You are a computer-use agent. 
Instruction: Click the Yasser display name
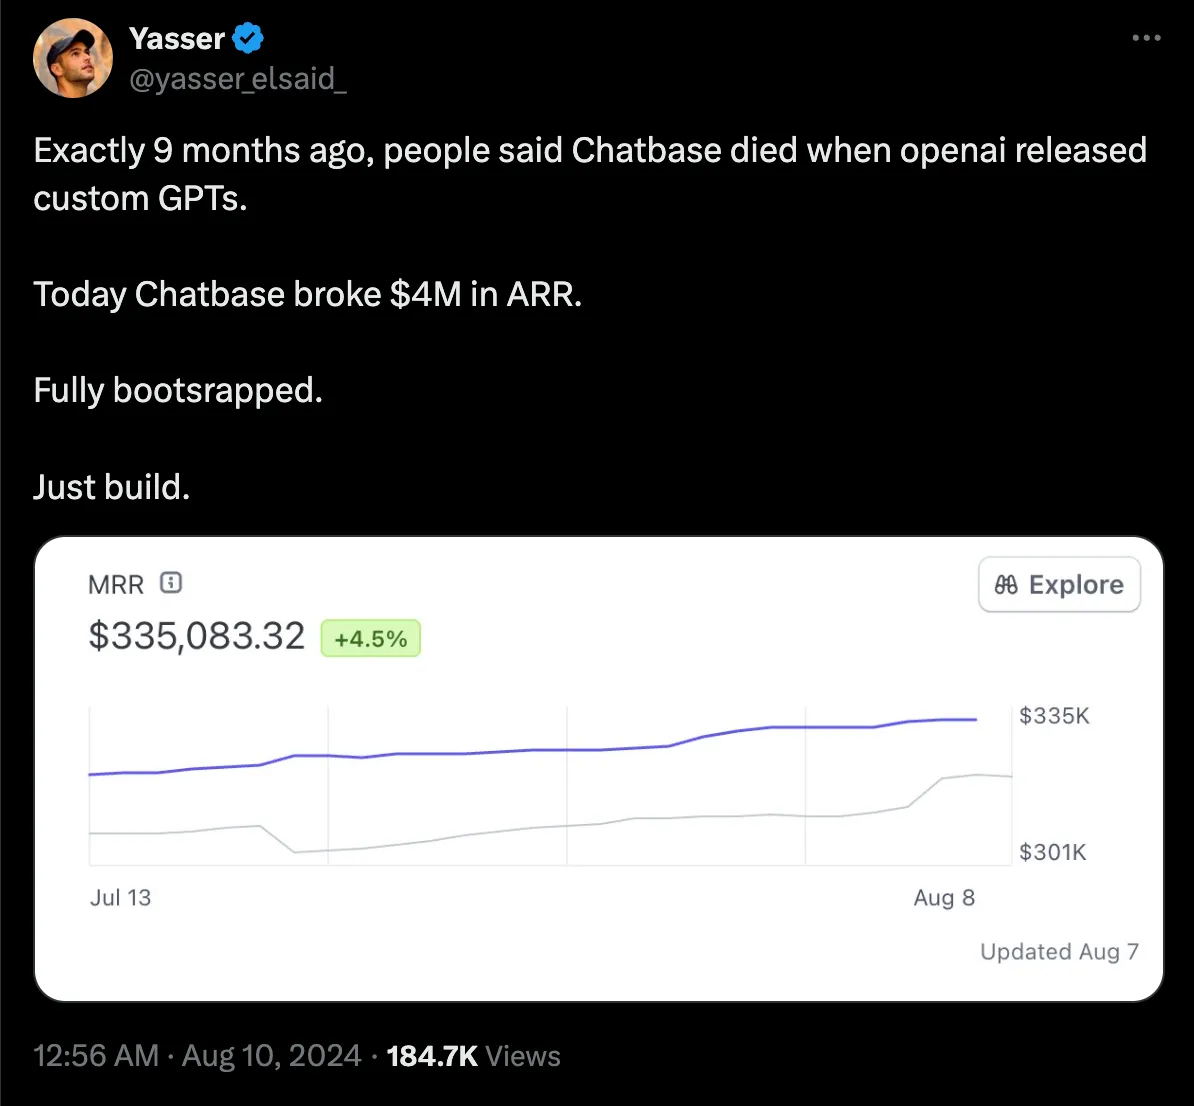pyautogui.click(x=177, y=39)
